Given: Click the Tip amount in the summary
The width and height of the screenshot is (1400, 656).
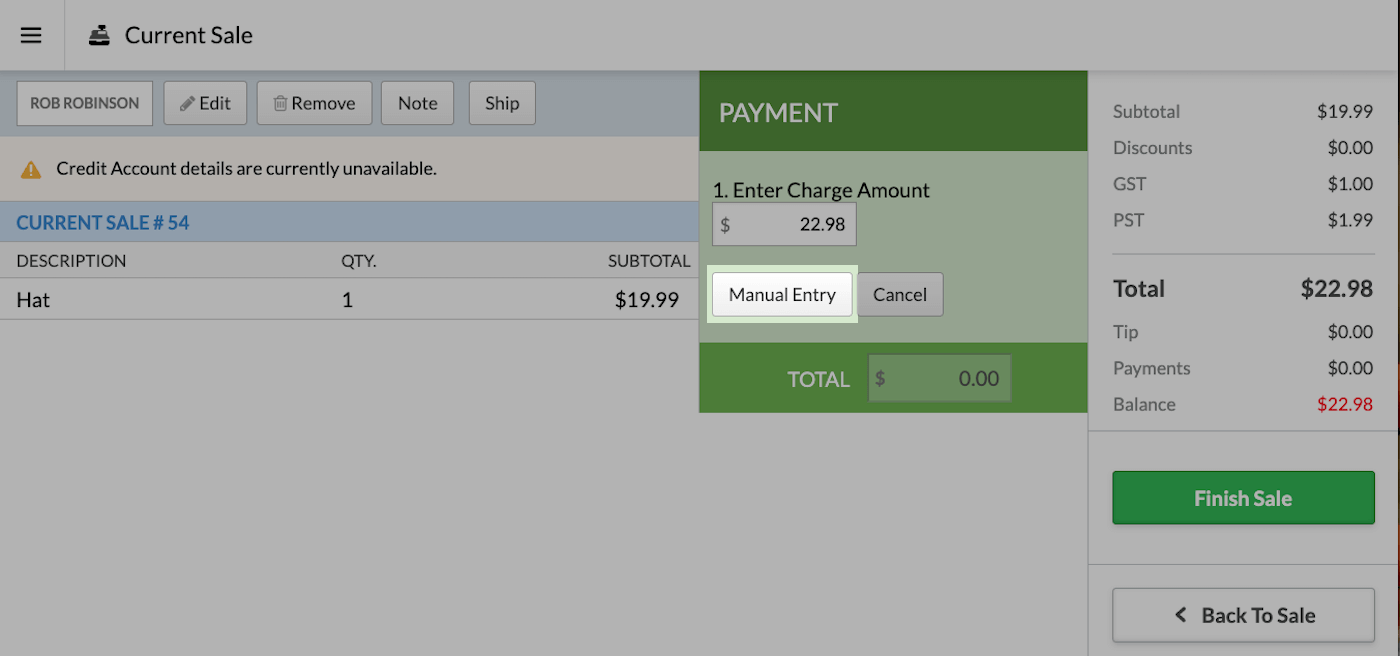Looking at the screenshot, I should (x=1350, y=332).
